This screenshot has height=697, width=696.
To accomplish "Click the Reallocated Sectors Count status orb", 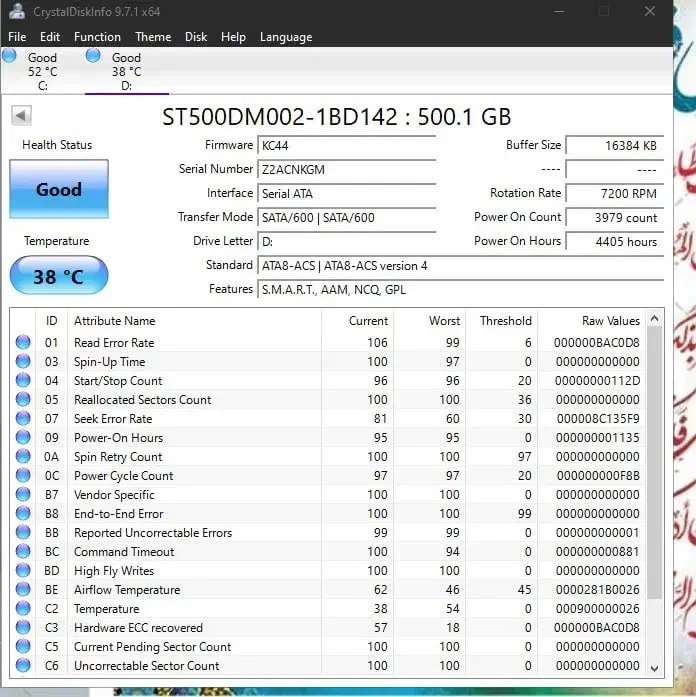I will [x=23, y=399].
